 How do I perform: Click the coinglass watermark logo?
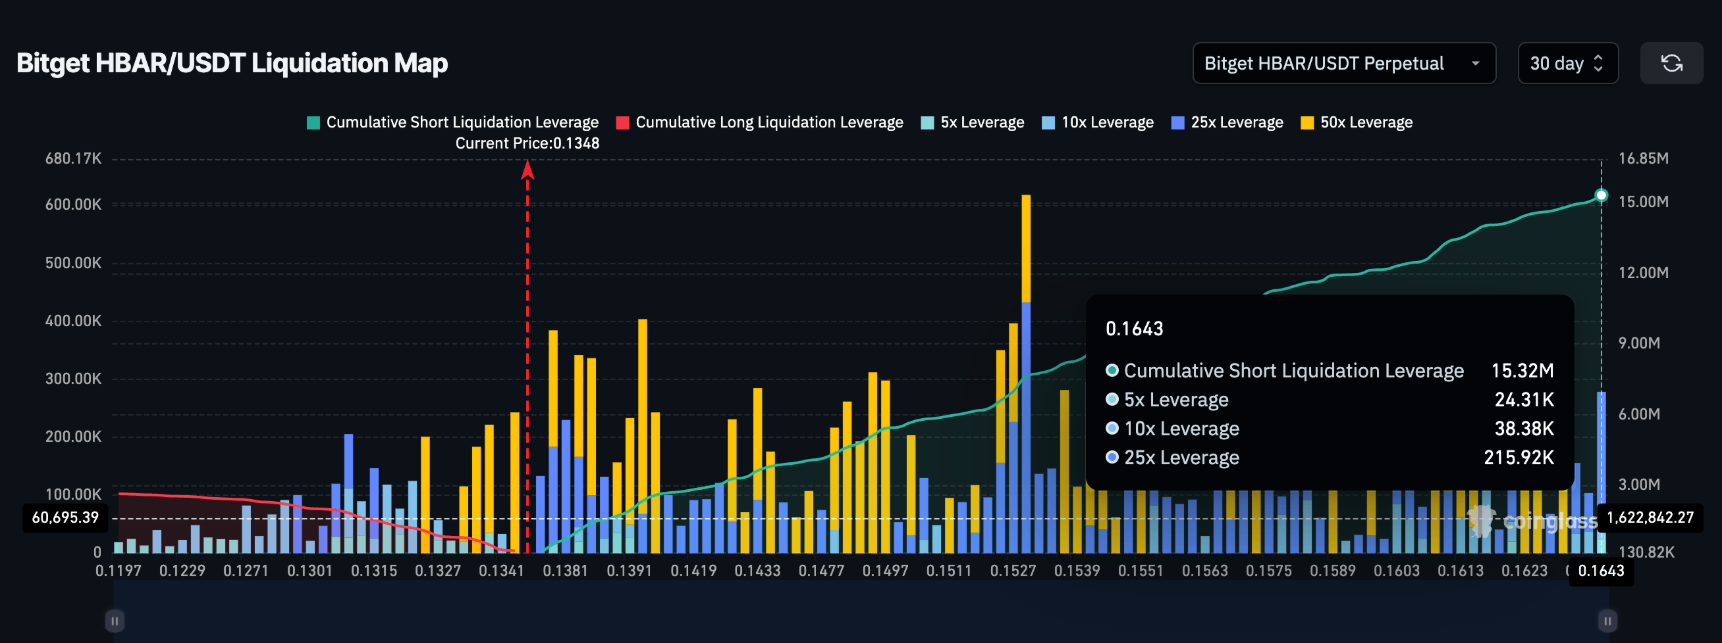click(x=1534, y=521)
